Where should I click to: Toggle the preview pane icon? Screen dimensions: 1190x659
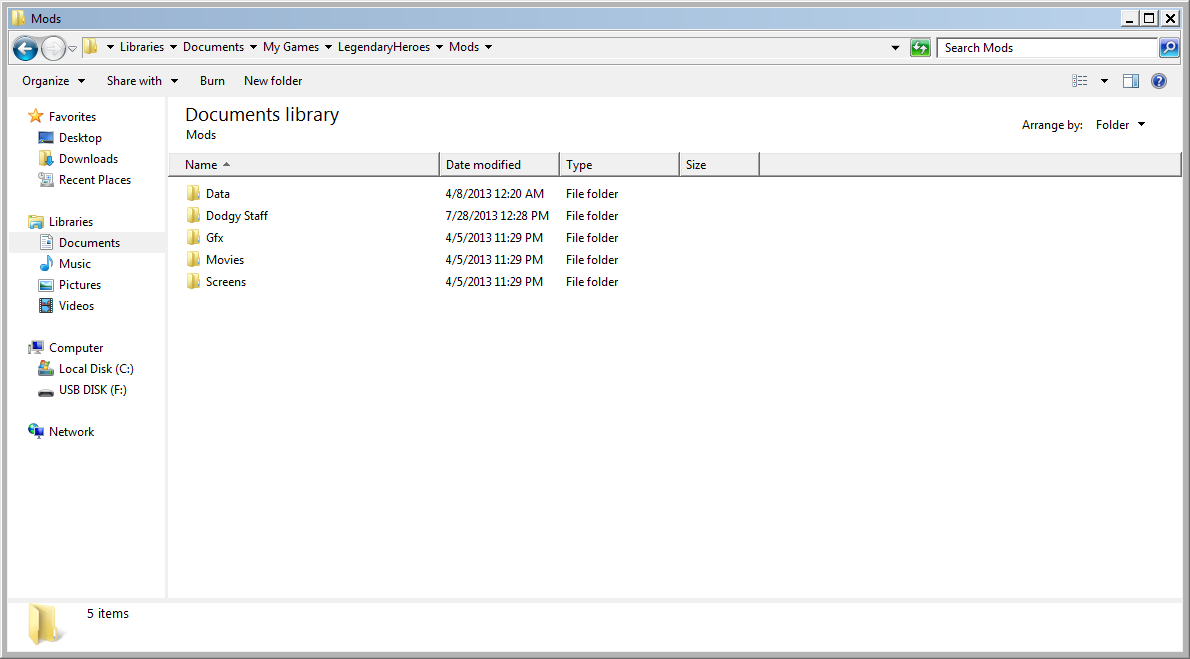coord(1131,81)
